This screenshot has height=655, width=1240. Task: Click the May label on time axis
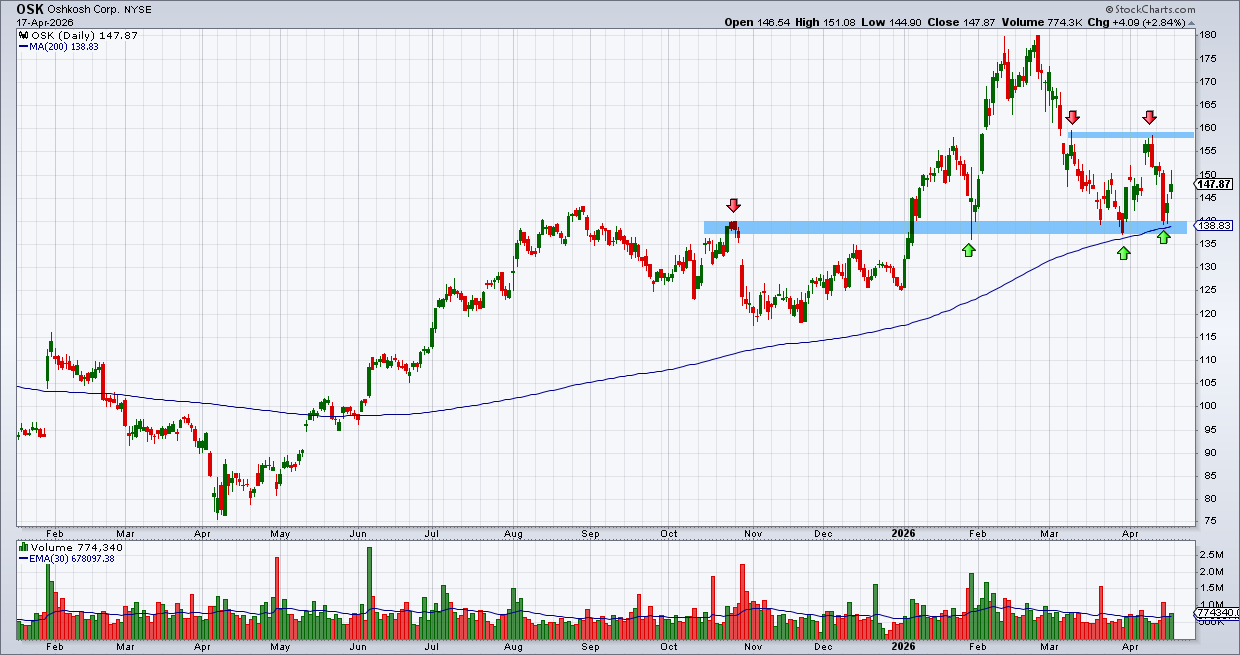[x=281, y=534]
